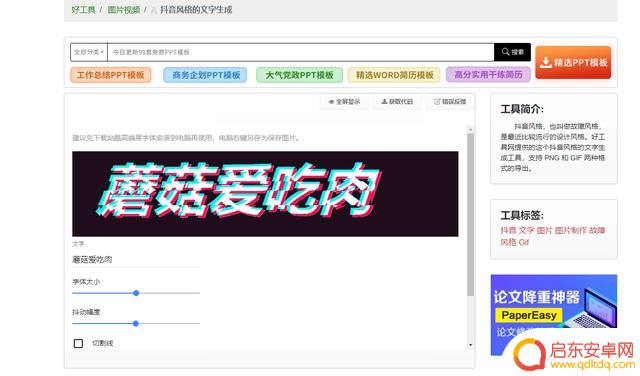Open the 全部分类 category dropdown
Image resolution: width=640 pixels, height=376 pixels.
[x=89, y=52]
